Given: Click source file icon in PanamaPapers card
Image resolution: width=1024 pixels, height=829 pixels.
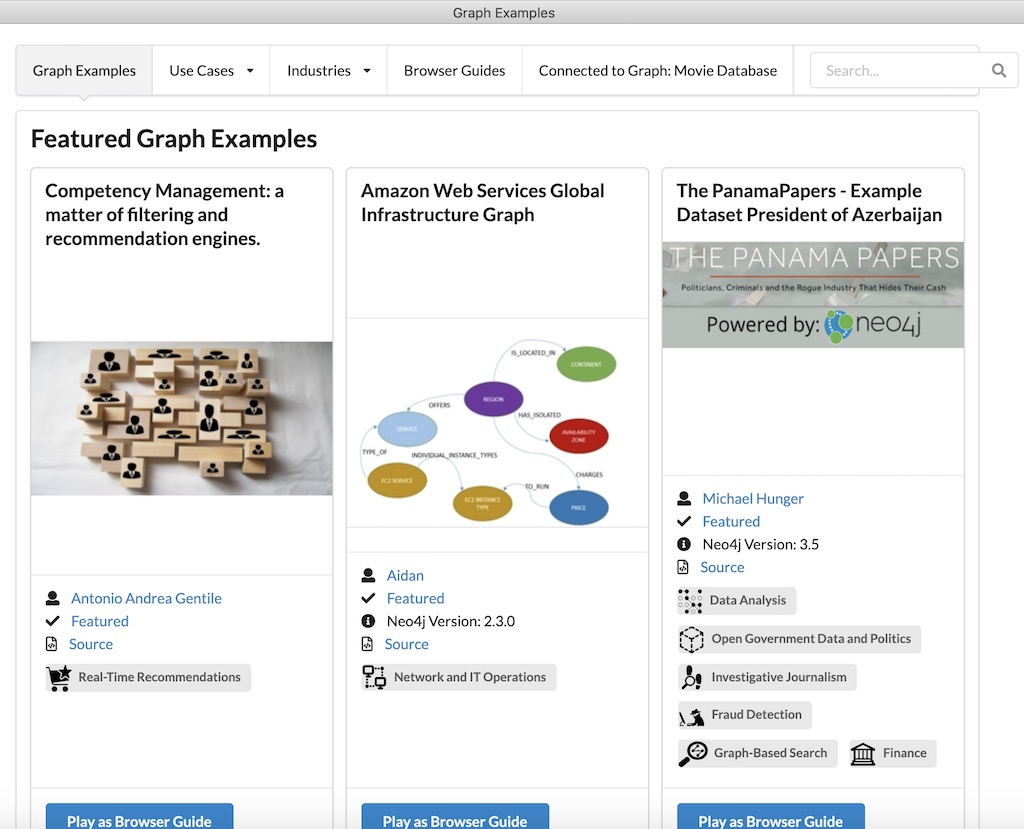Looking at the screenshot, I should pos(682,567).
